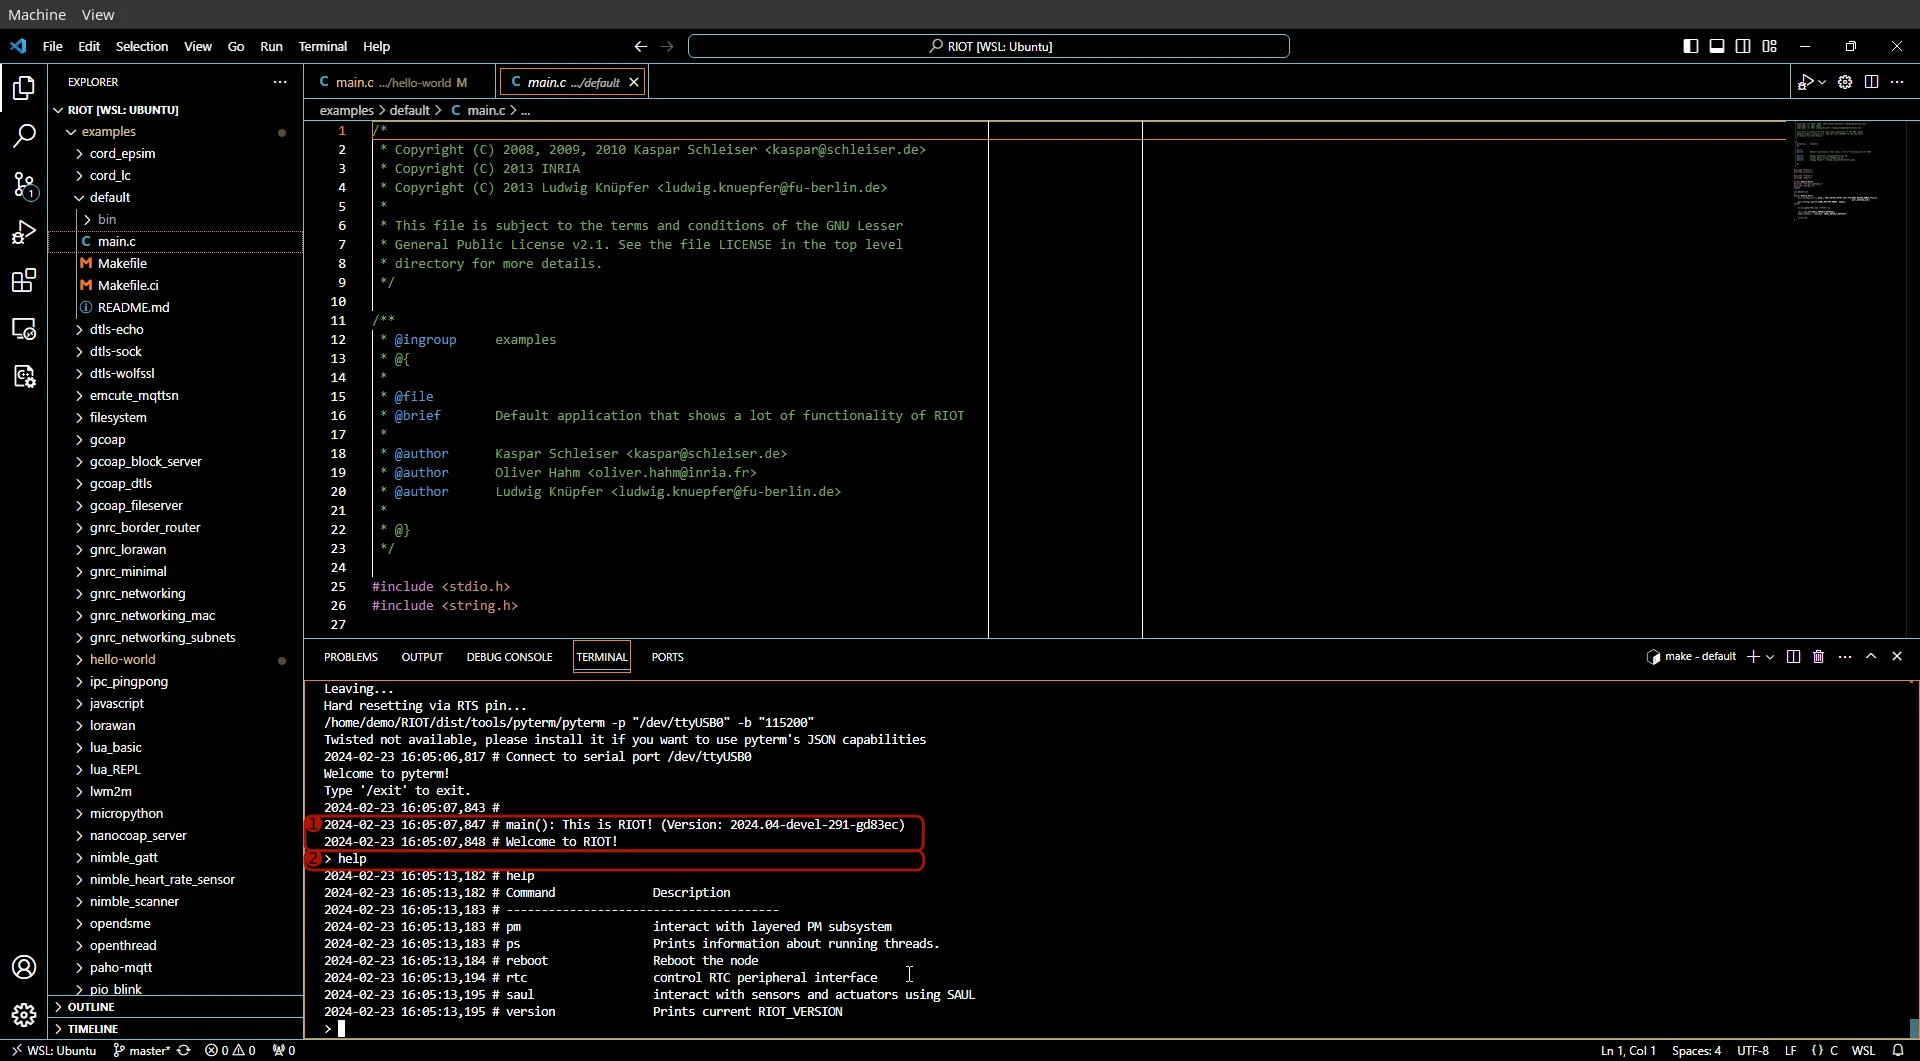Expand the gnrc_networking folder

(138, 593)
